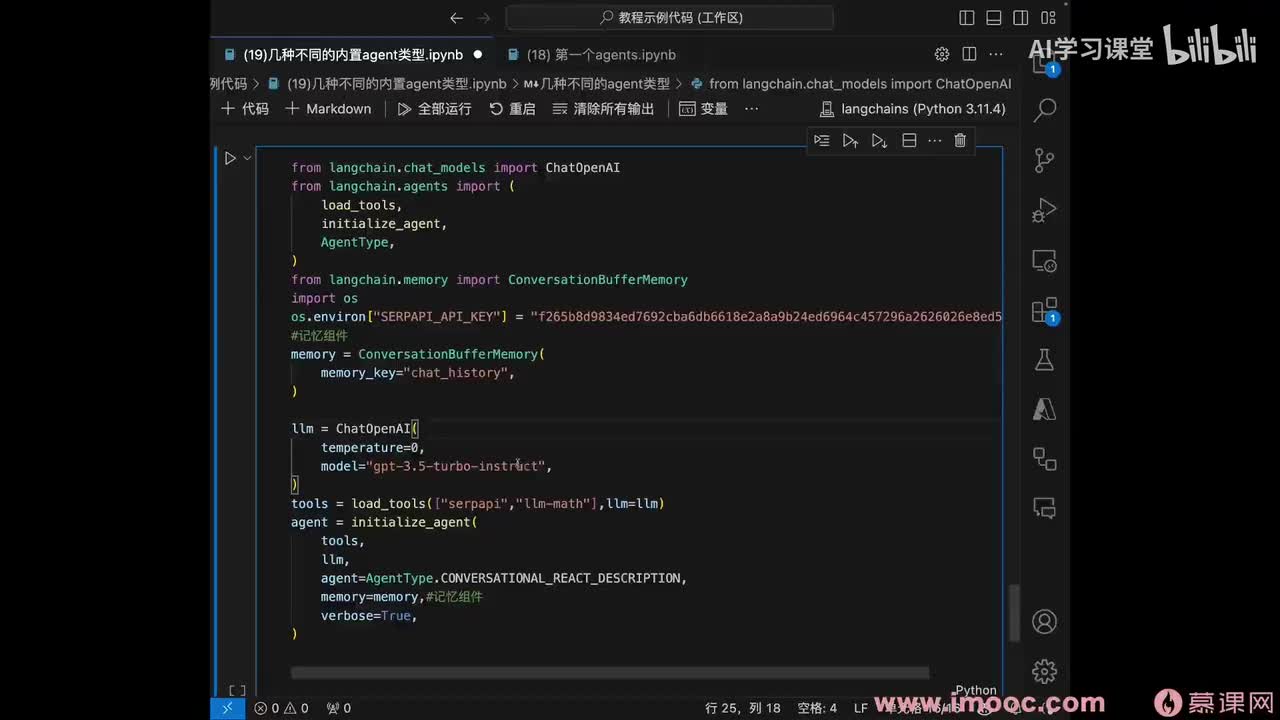
Task: Click memory_key="chat_history" line
Action: point(418,373)
